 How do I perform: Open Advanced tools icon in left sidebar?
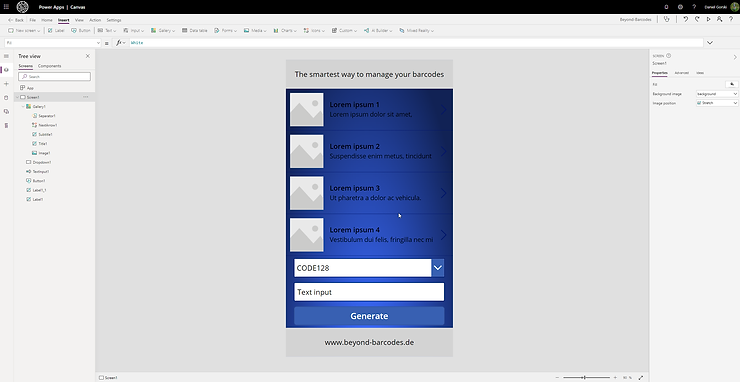coord(6,126)
